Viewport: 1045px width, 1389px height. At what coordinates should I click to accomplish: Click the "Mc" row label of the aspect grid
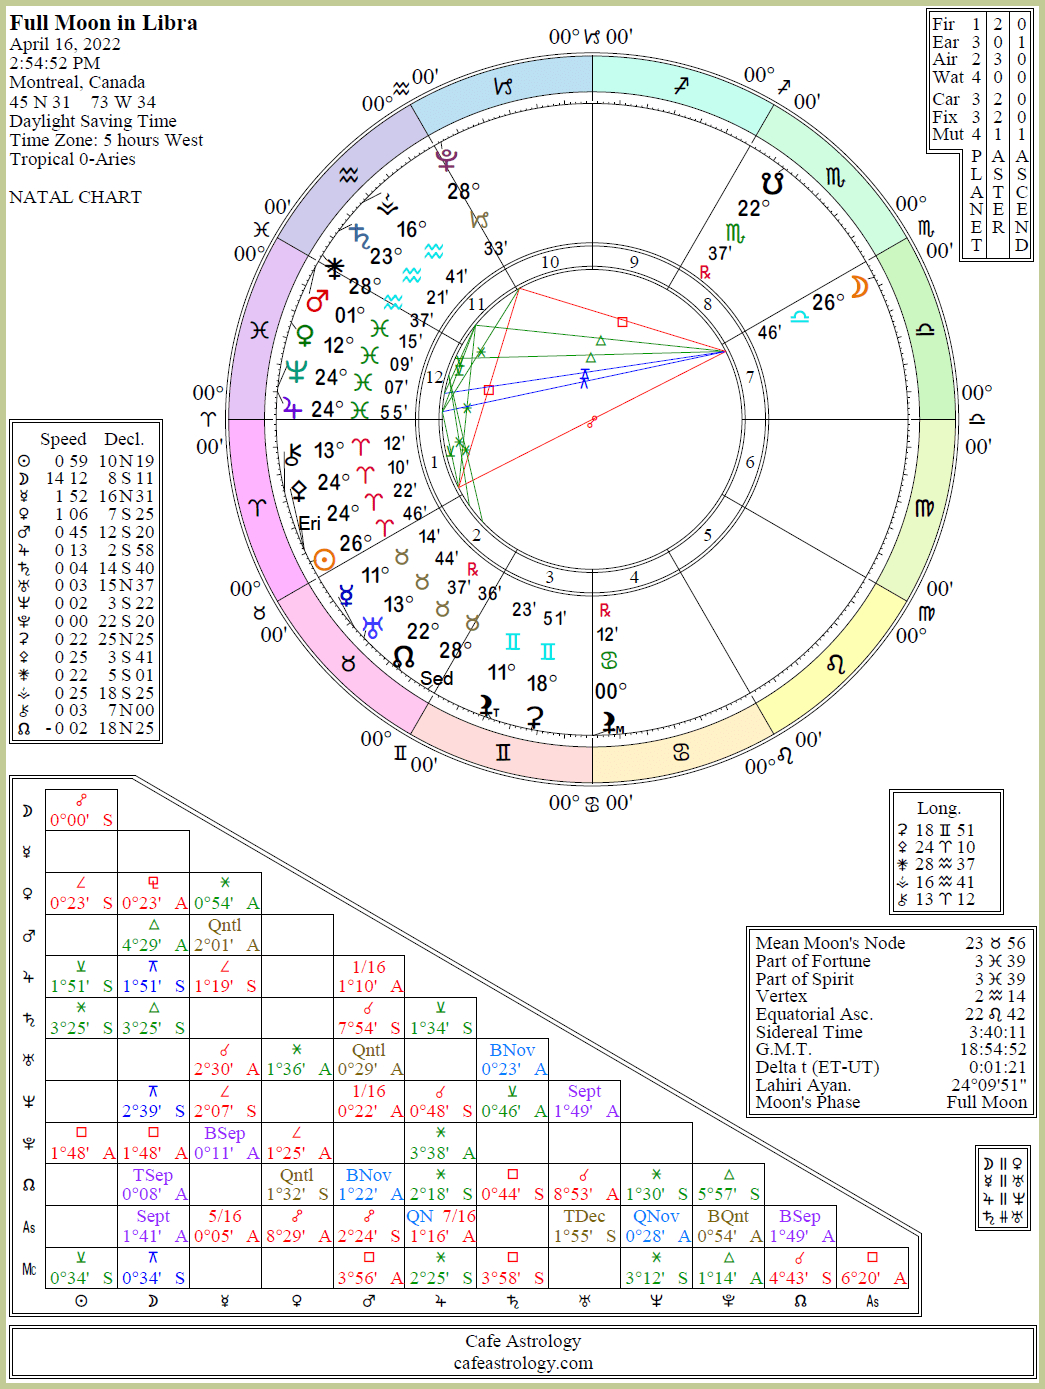(29, 1269)
